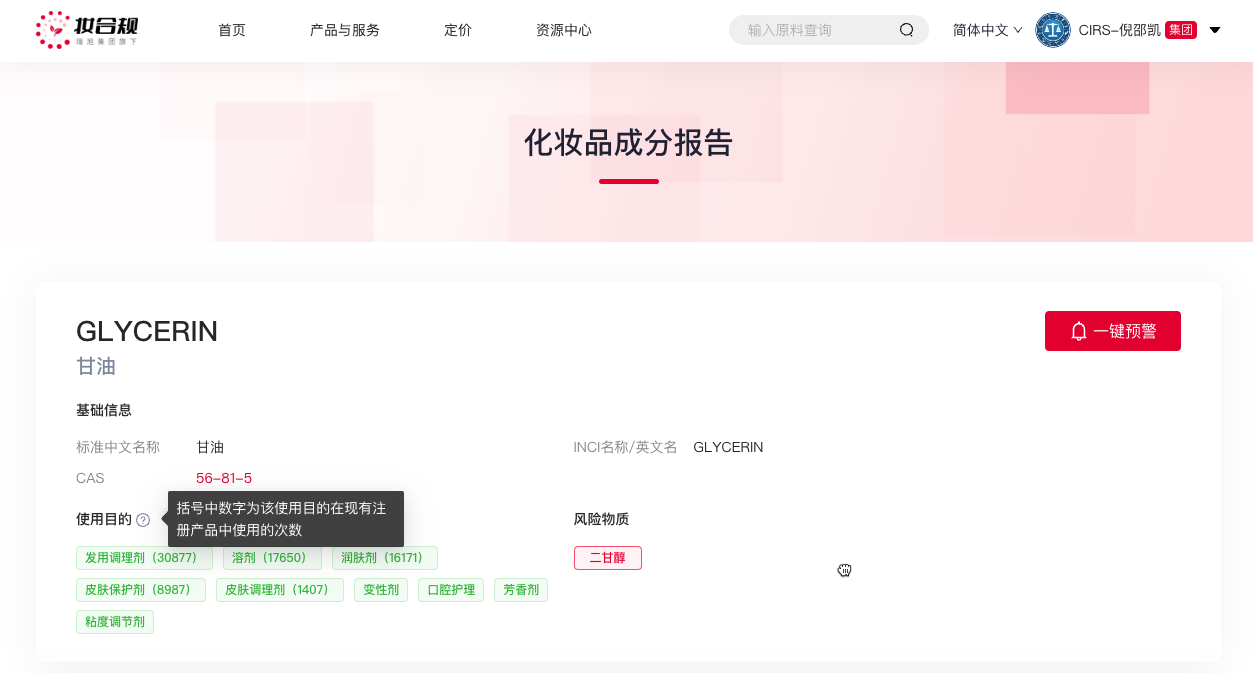
Task: Open the notification bell on 一键预警
Action: (1078, 331)
